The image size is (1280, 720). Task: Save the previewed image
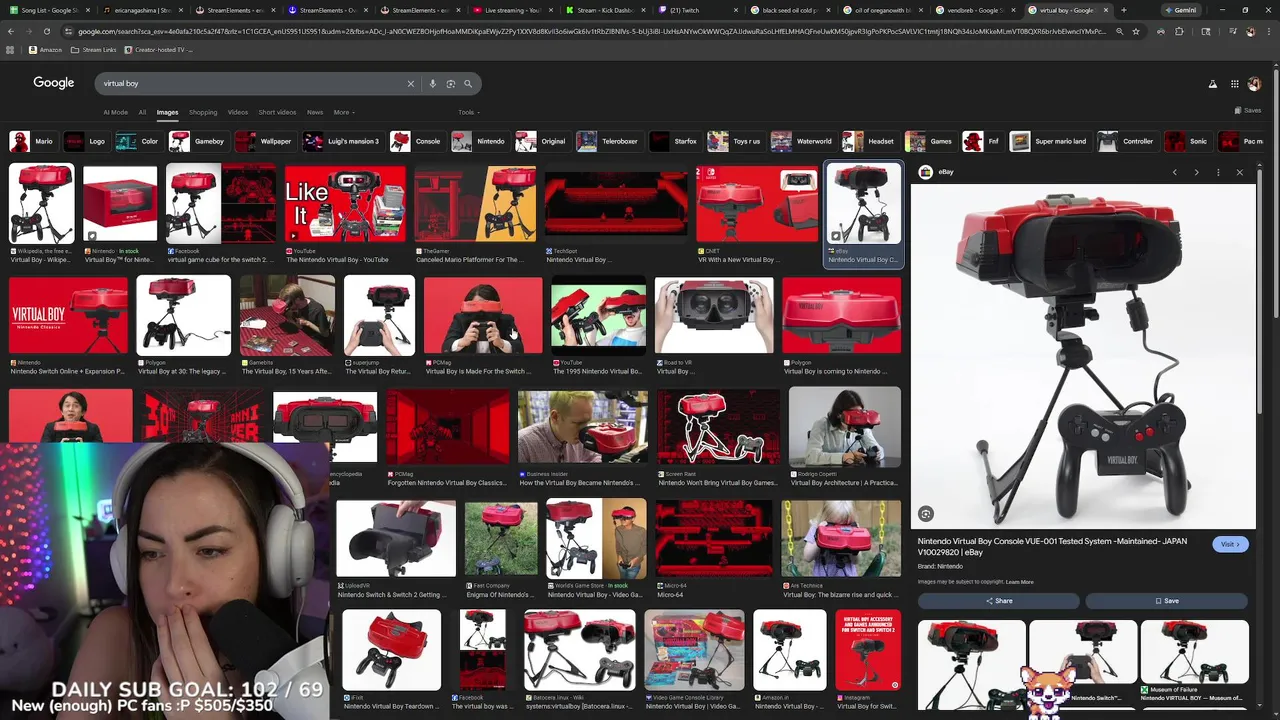[1167, 601]
